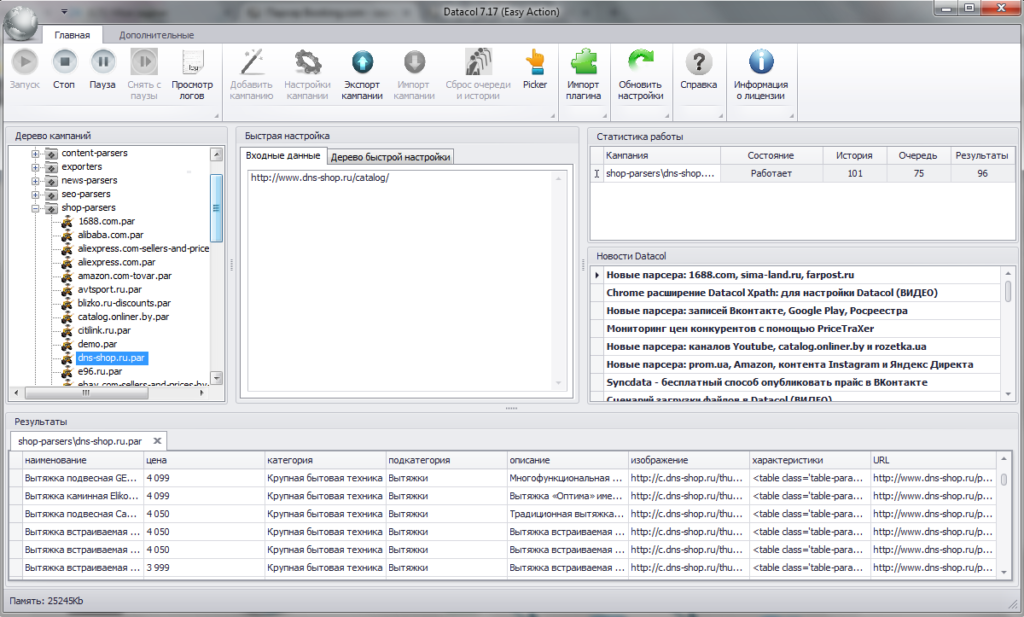Select e96.ru.par campaign
This screenshot has width=1024, height=617.
point(99,372)
